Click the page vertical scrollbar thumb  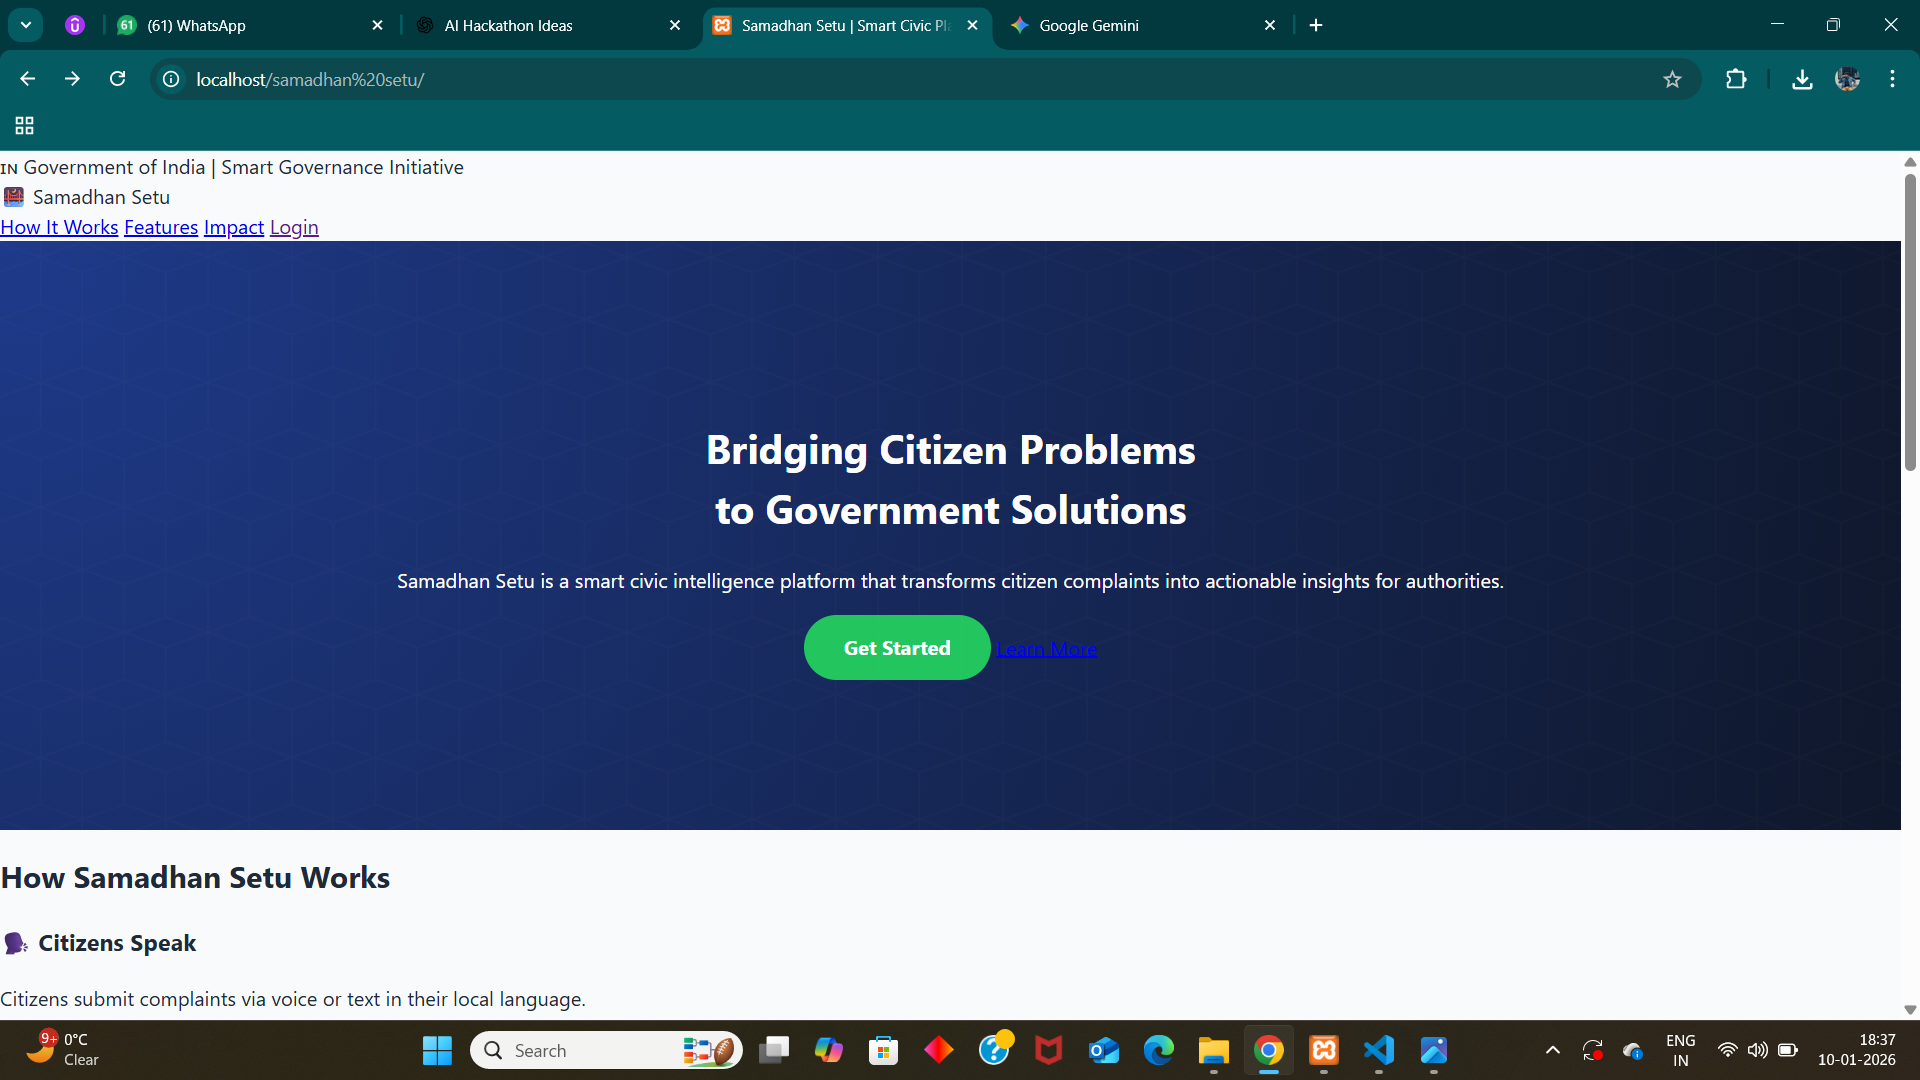point(1910,320)
